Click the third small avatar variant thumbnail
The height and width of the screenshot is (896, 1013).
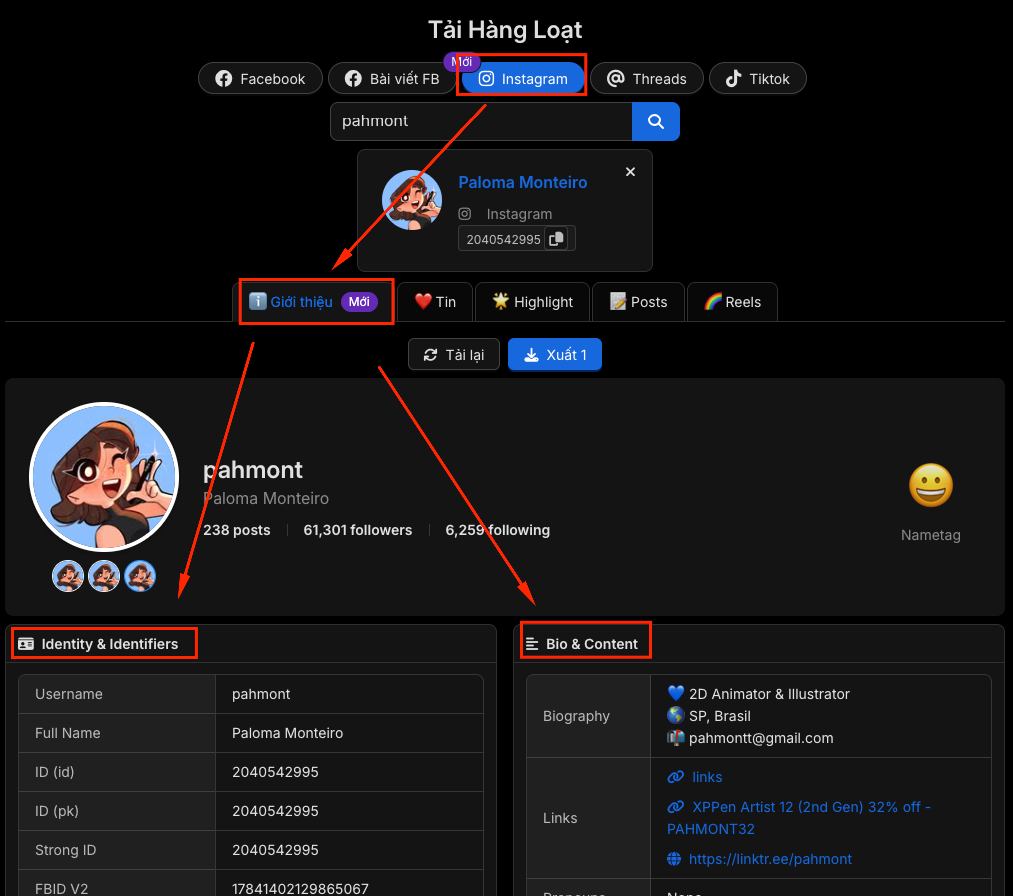[x=140, y=576]
